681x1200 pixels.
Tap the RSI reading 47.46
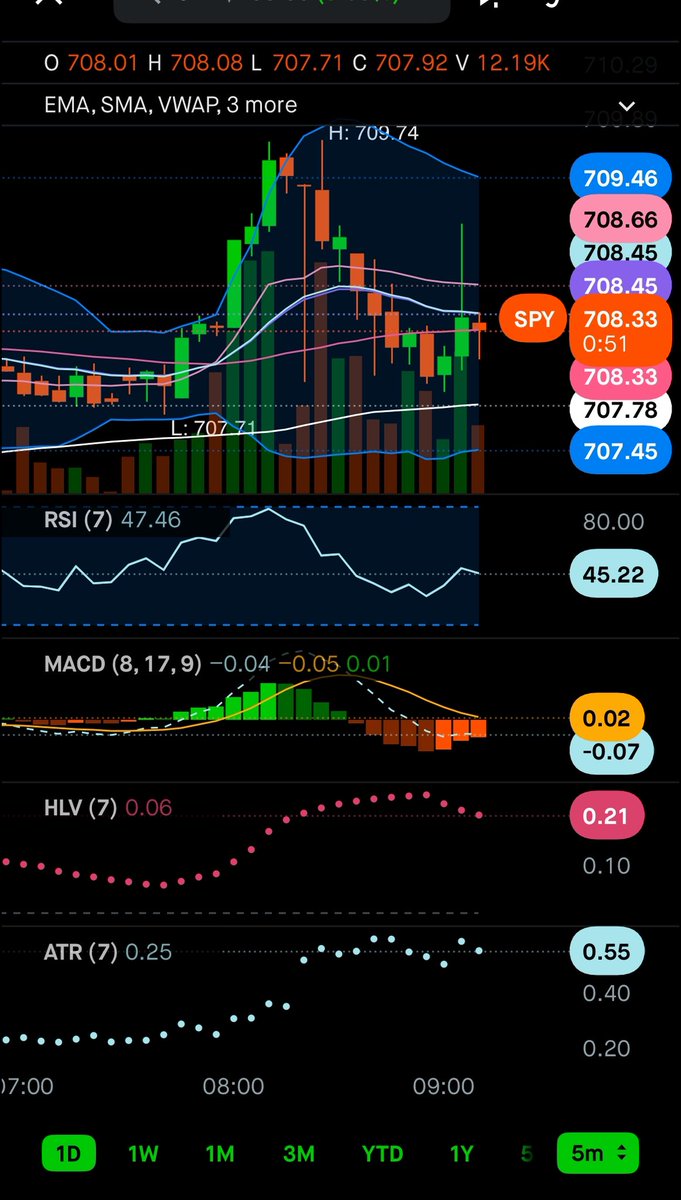[x=150, y=520]
